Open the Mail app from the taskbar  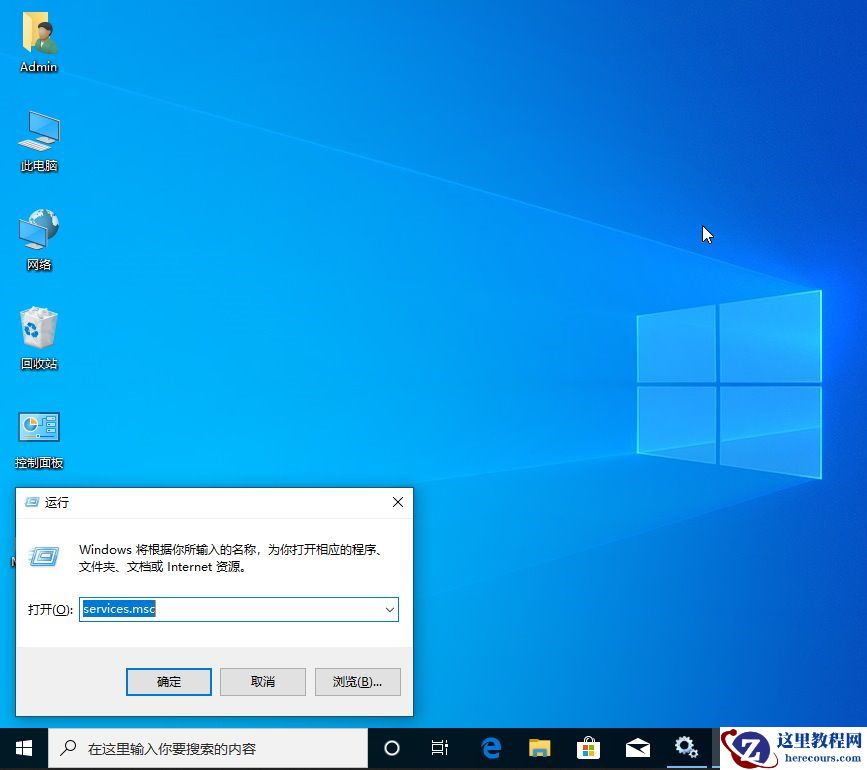click(637, 747)
